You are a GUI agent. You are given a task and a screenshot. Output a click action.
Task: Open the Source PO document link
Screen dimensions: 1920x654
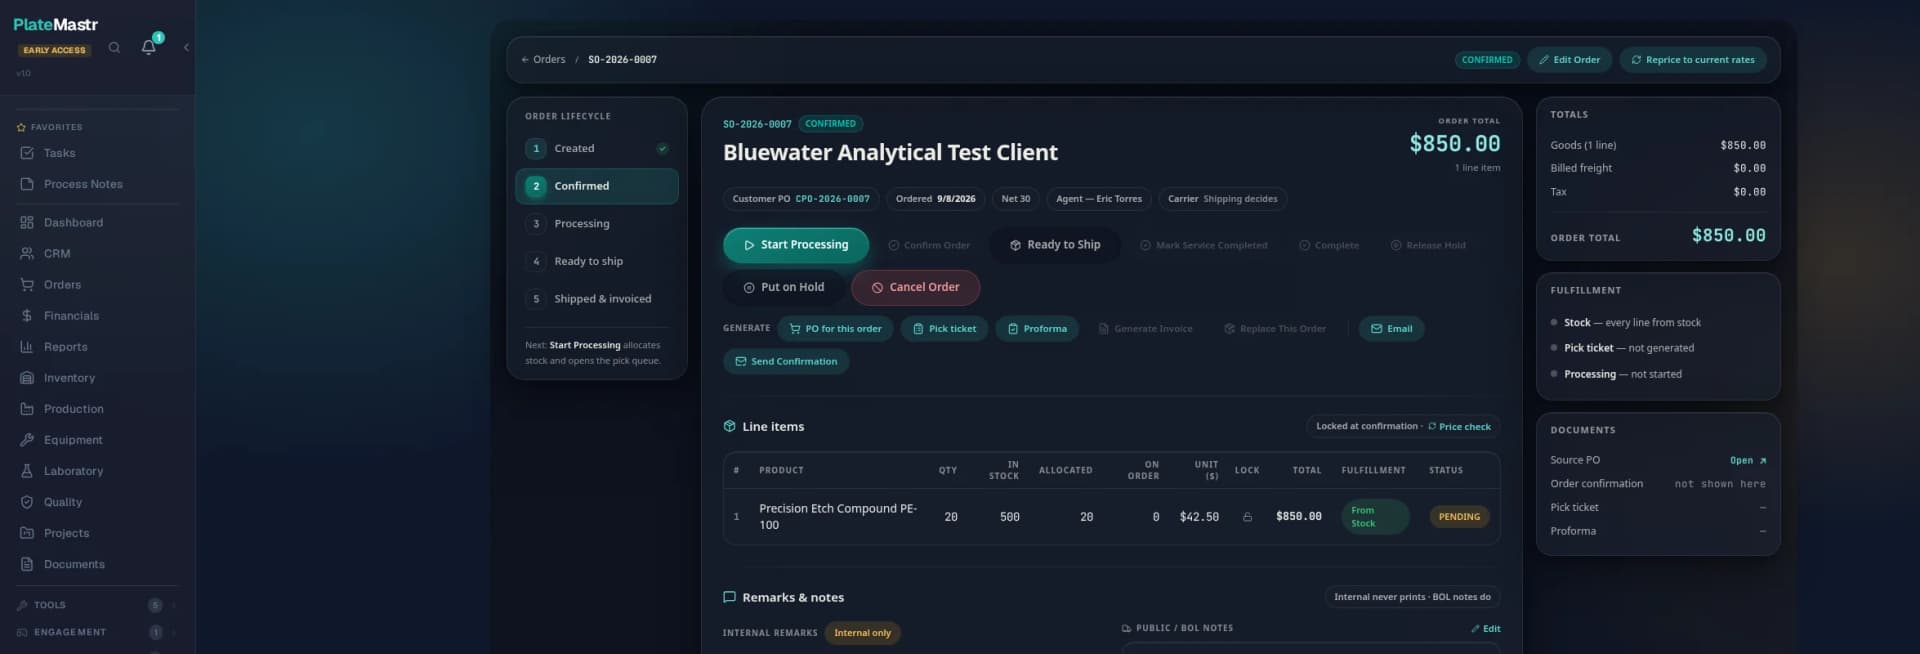click(x=1748, y=460)
